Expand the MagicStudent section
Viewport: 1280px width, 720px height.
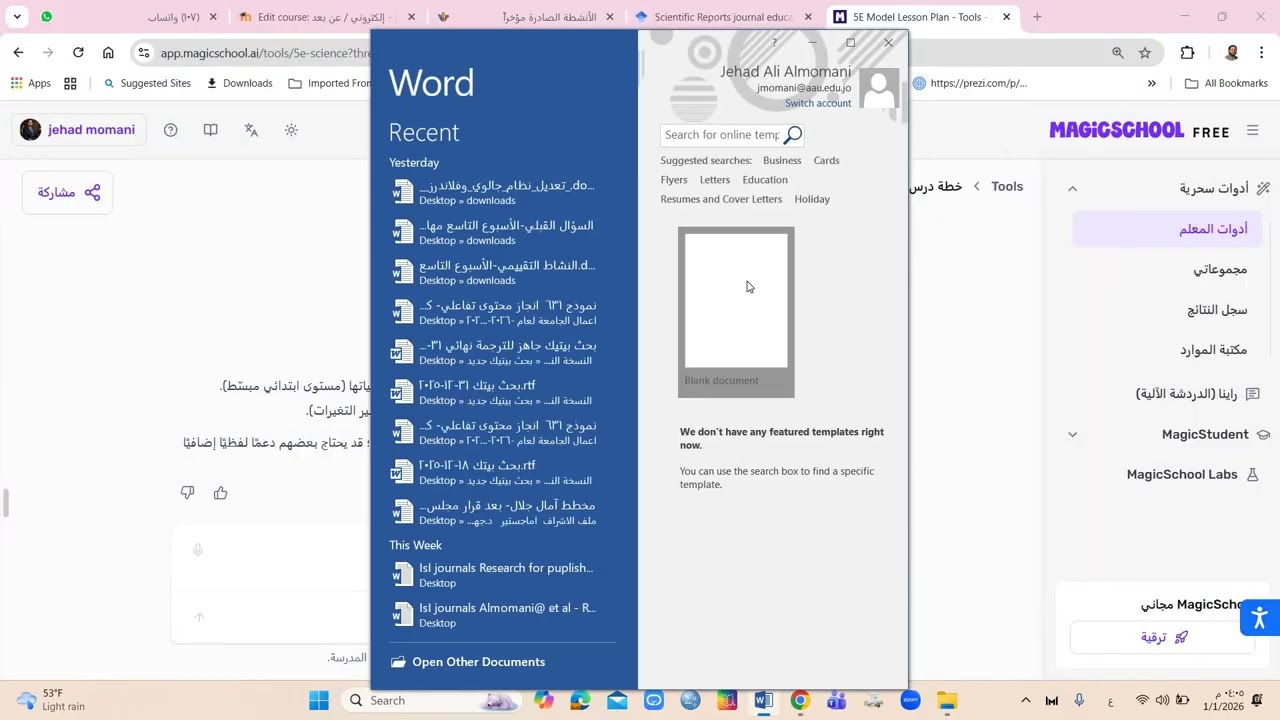1072,434
